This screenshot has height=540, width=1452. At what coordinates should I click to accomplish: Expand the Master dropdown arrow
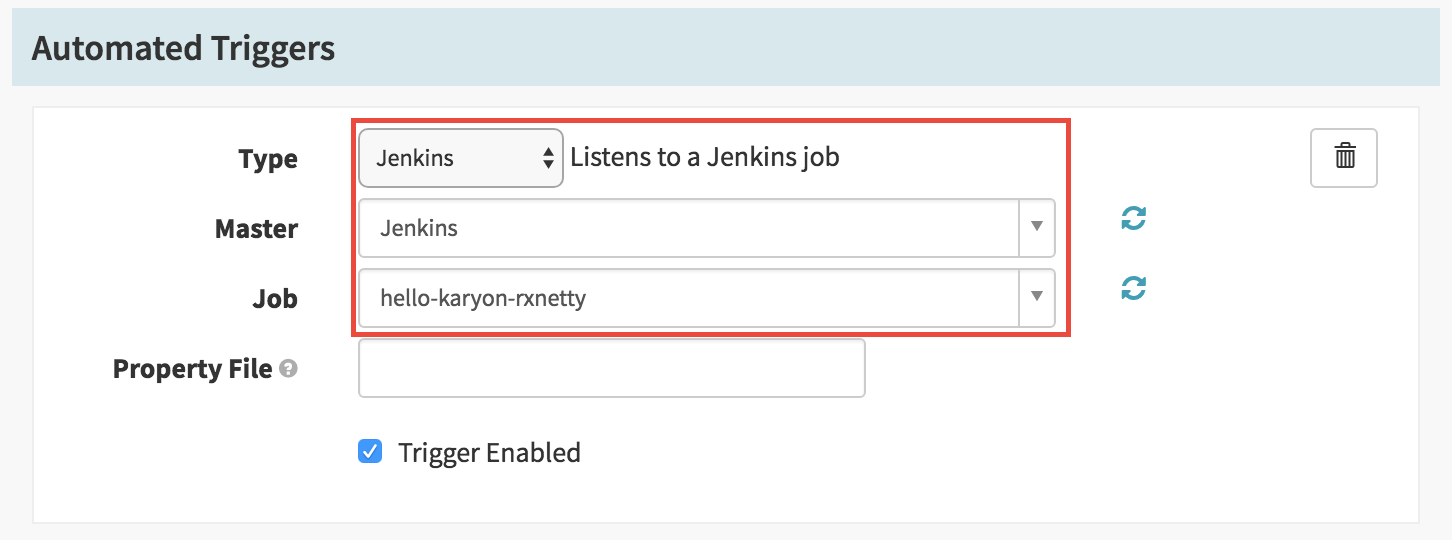point(1037,228)
